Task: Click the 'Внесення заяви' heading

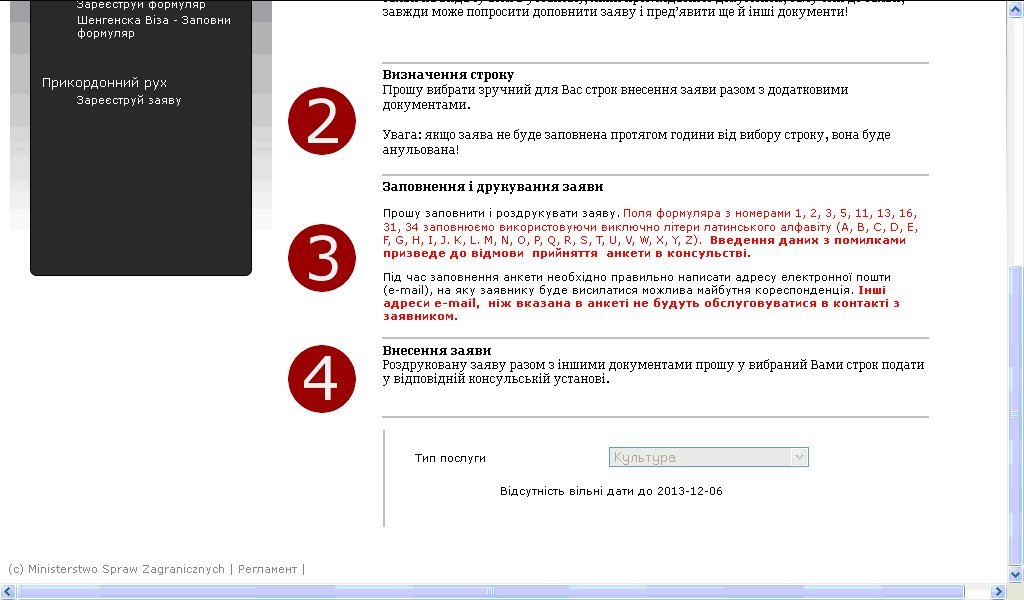Action: (437, 351)
